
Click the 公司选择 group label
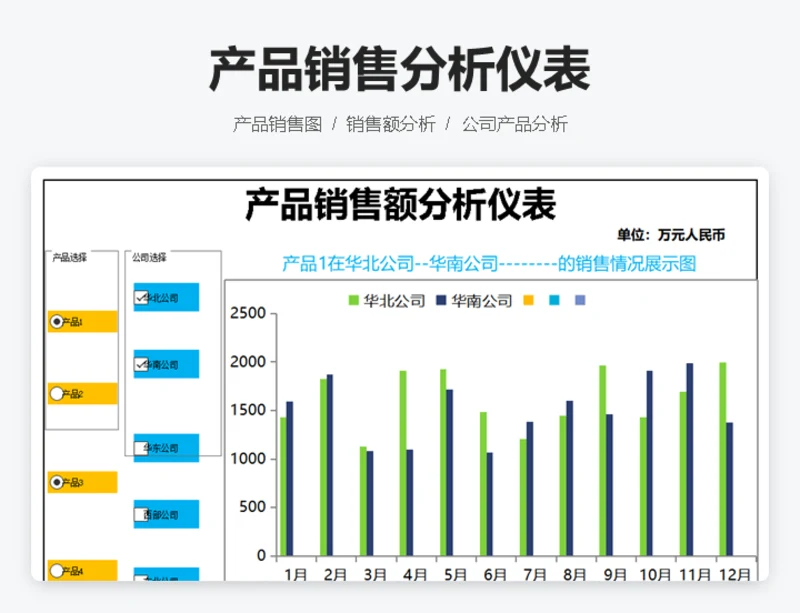coord(149,257)
